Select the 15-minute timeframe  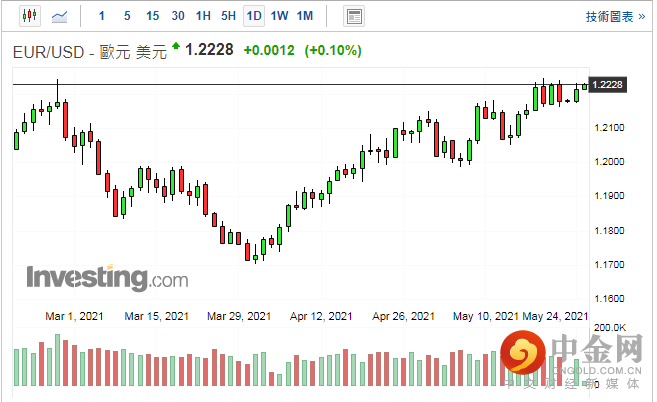(152, 16)
